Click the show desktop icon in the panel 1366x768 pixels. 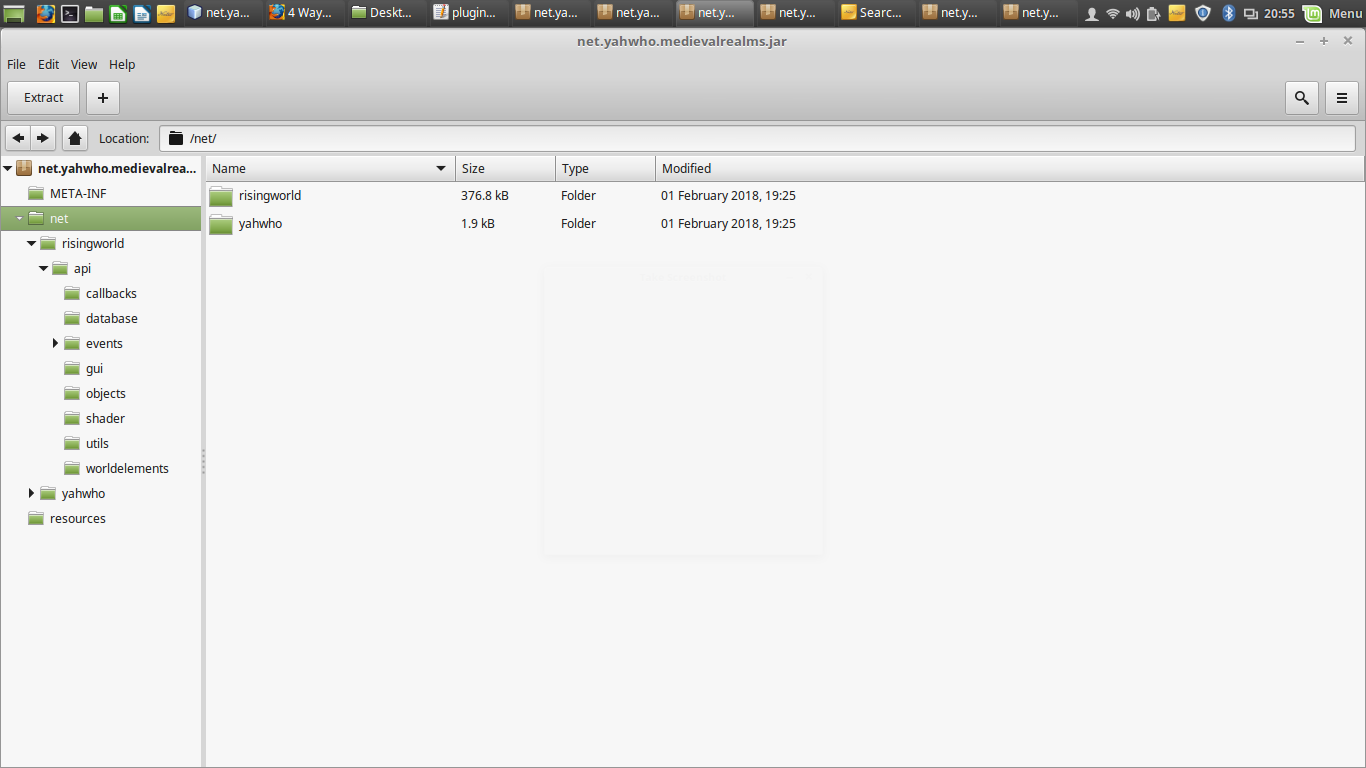(x=14, y=13)
